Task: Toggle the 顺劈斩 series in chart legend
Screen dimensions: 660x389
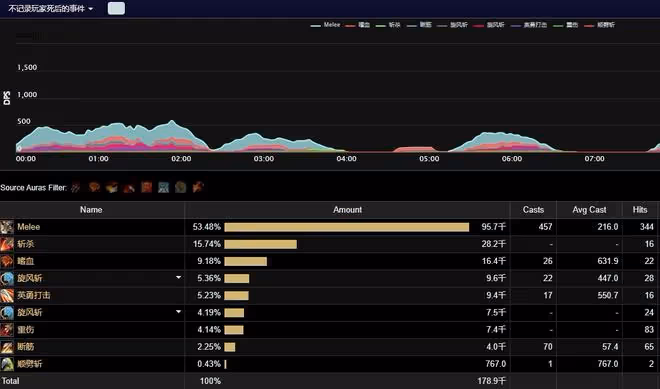Action: click(599, 25)
